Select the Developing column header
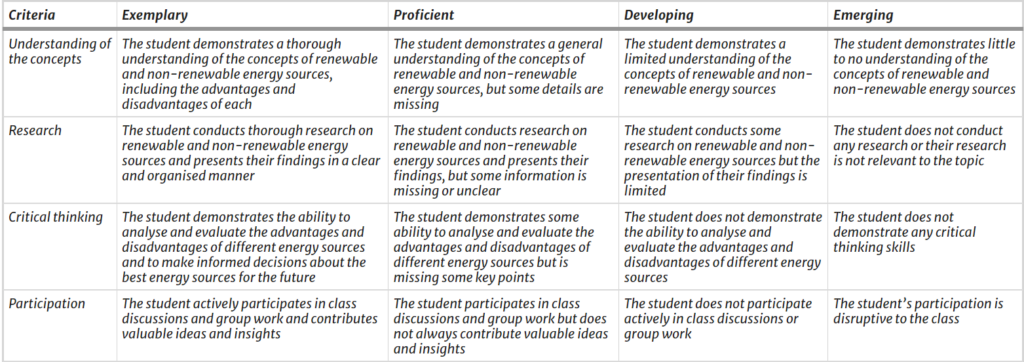The height and width of the screenshot is (362, 1024). click(x=659, y=15)
